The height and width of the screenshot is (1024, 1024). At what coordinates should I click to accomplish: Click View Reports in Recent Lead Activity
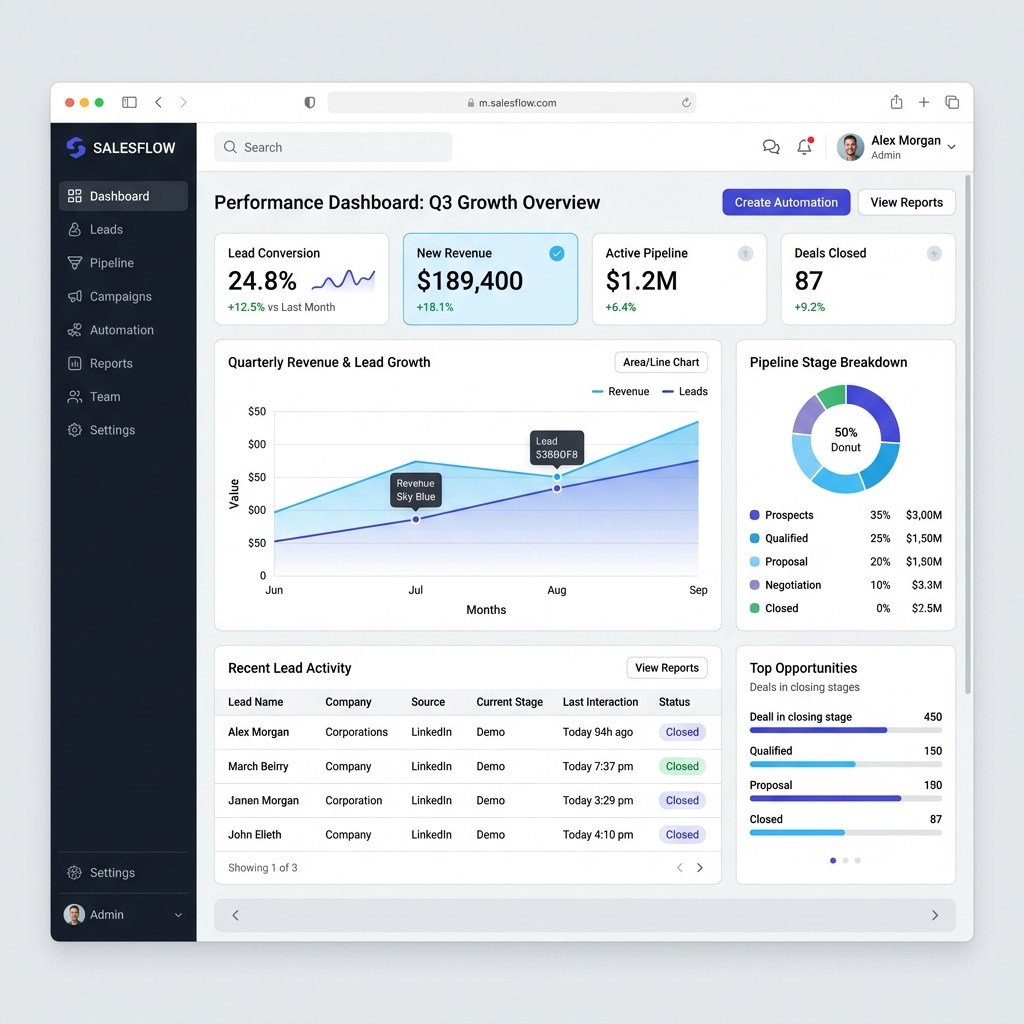(667, 667)
